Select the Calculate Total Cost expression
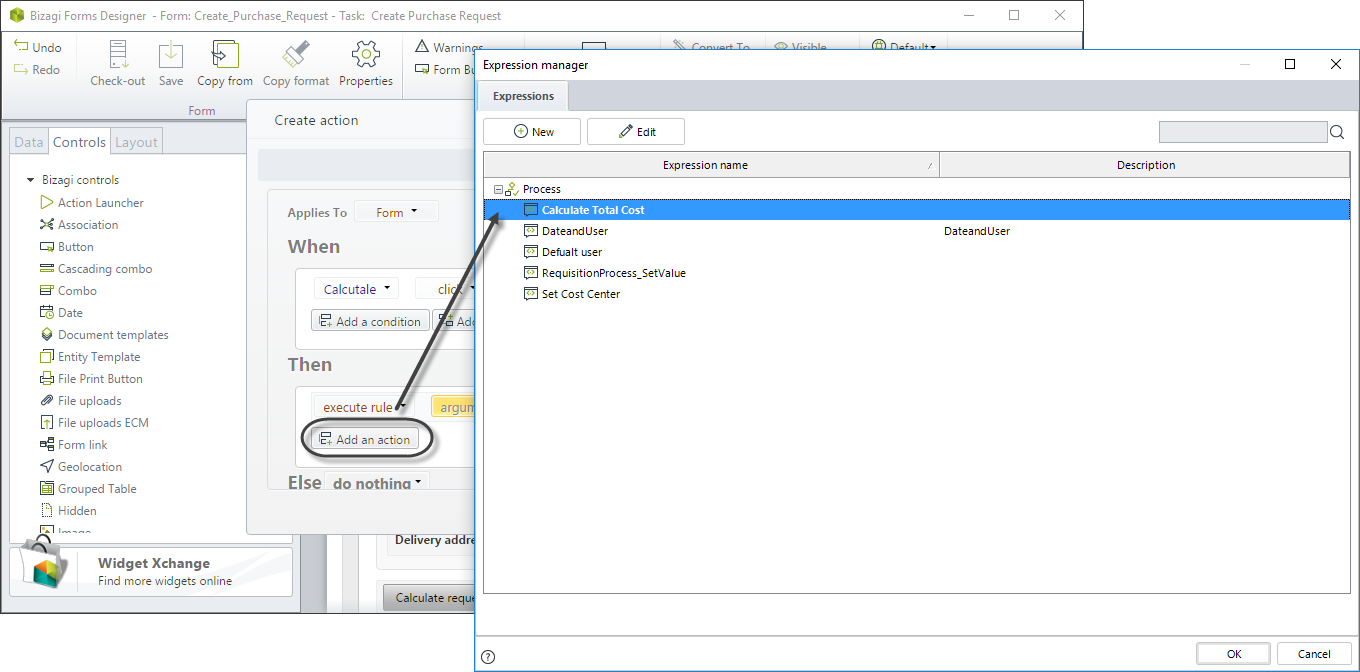Screen dimensions: 1360x672 [x=916, y=210]
